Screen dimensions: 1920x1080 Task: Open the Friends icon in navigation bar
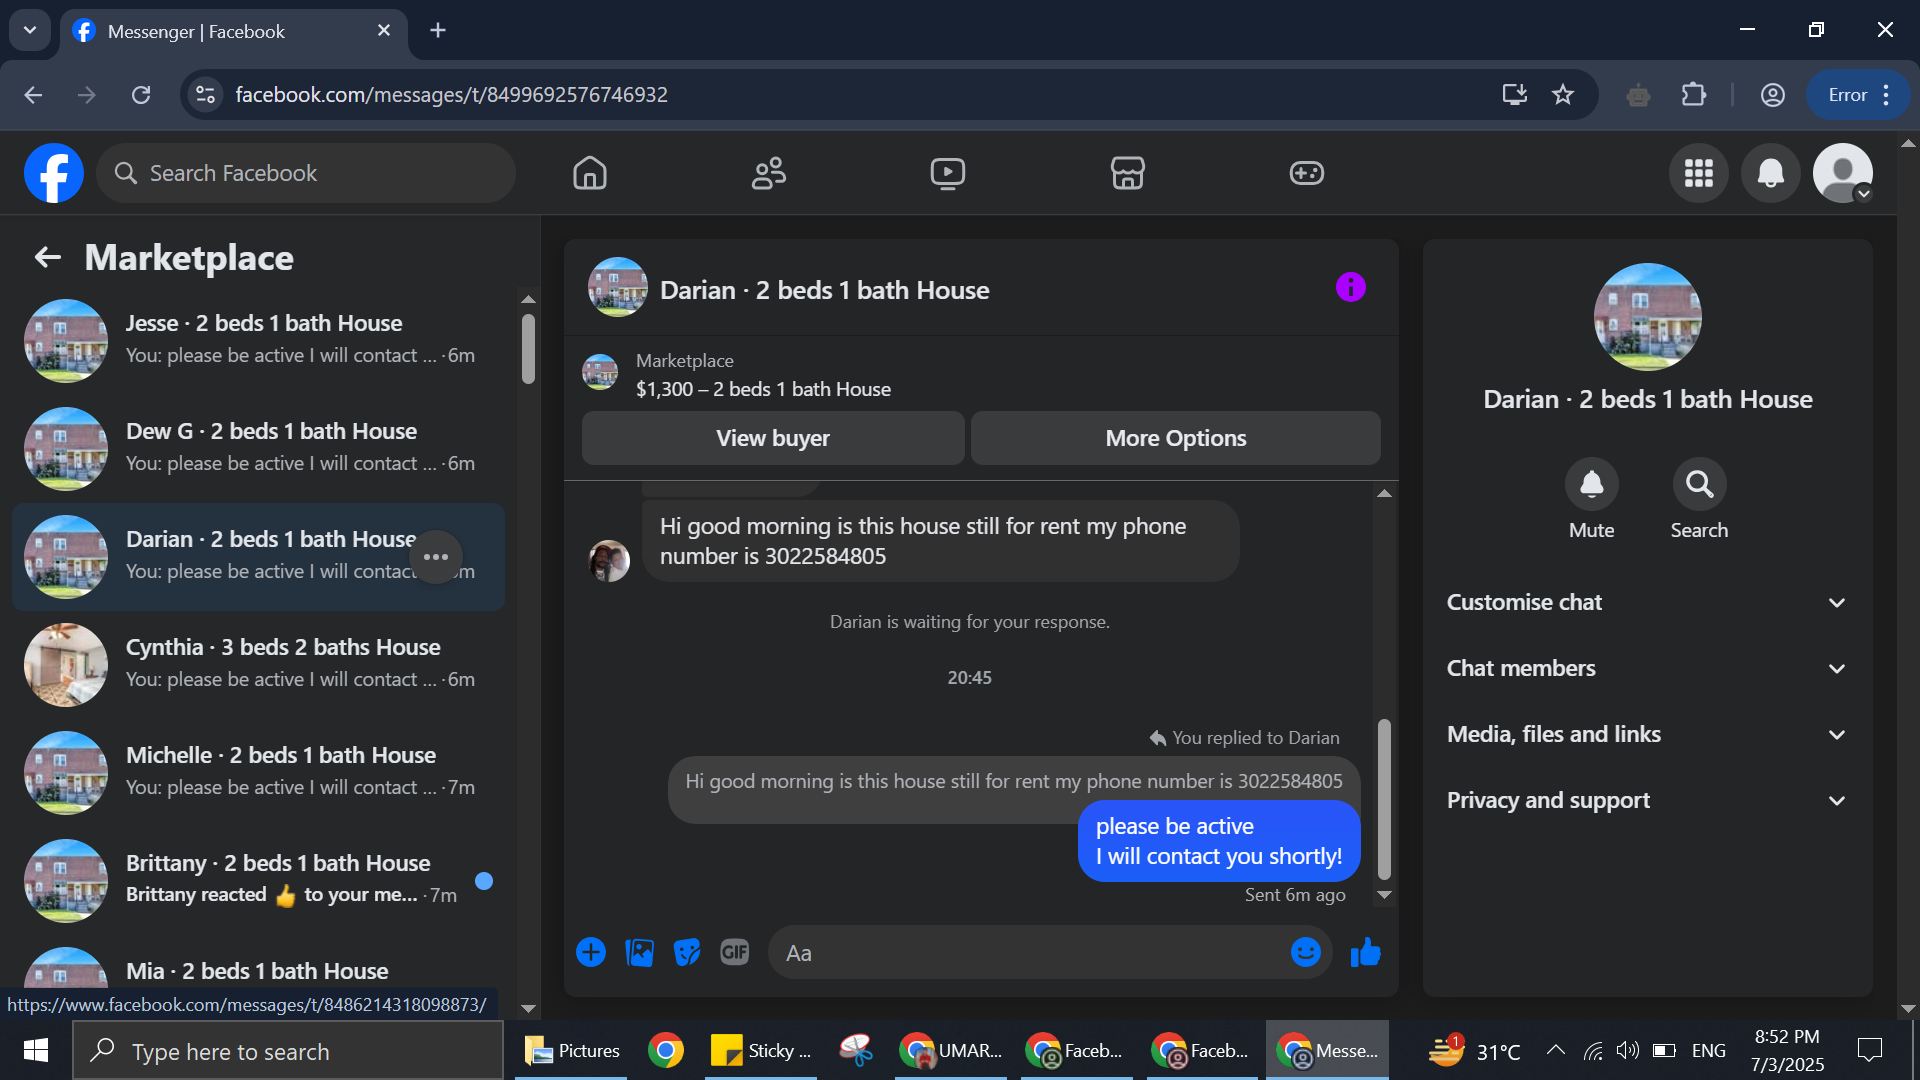point(768,173)
